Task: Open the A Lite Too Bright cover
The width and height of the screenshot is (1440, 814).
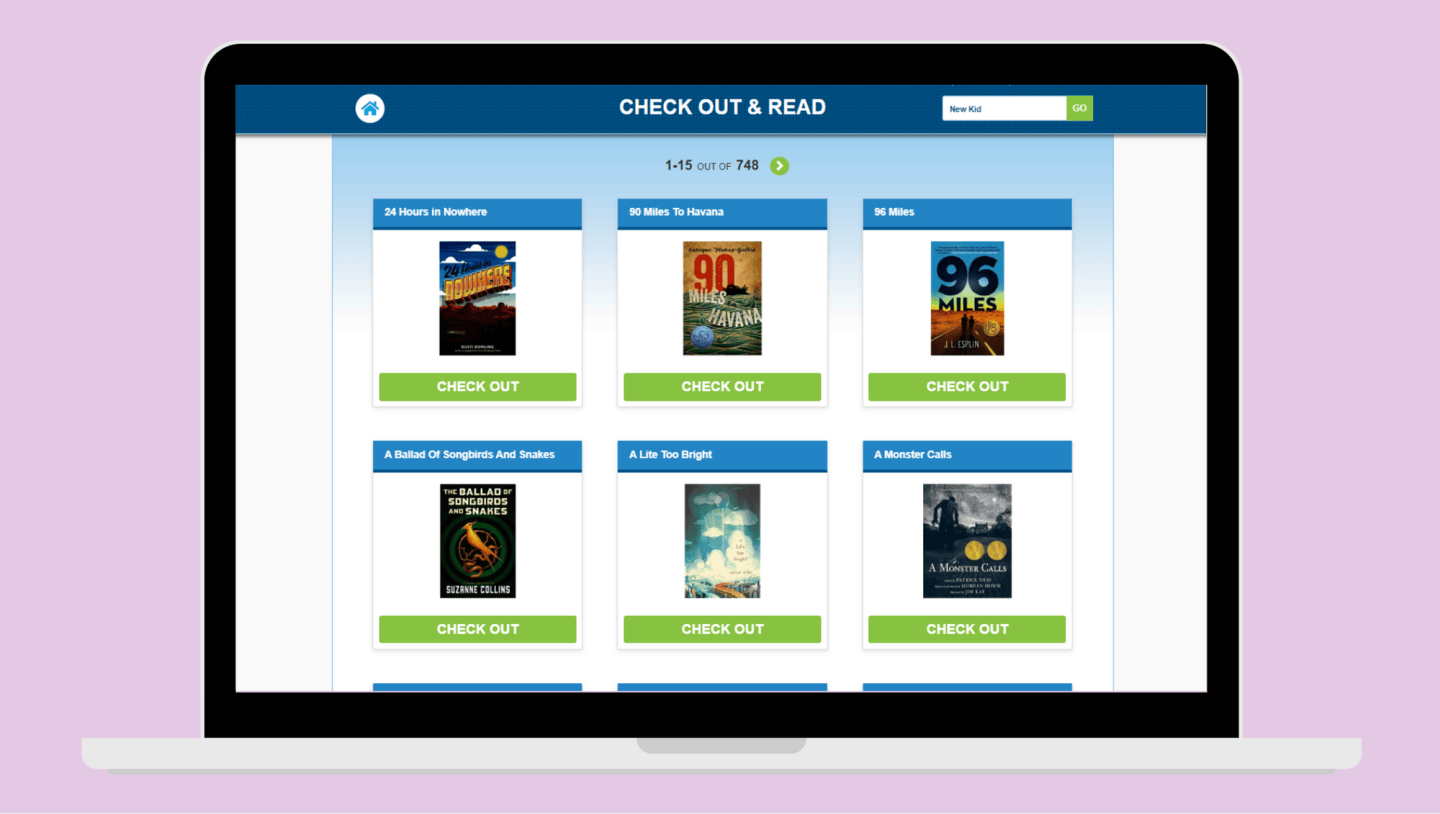Action: (x=722, y=541)
